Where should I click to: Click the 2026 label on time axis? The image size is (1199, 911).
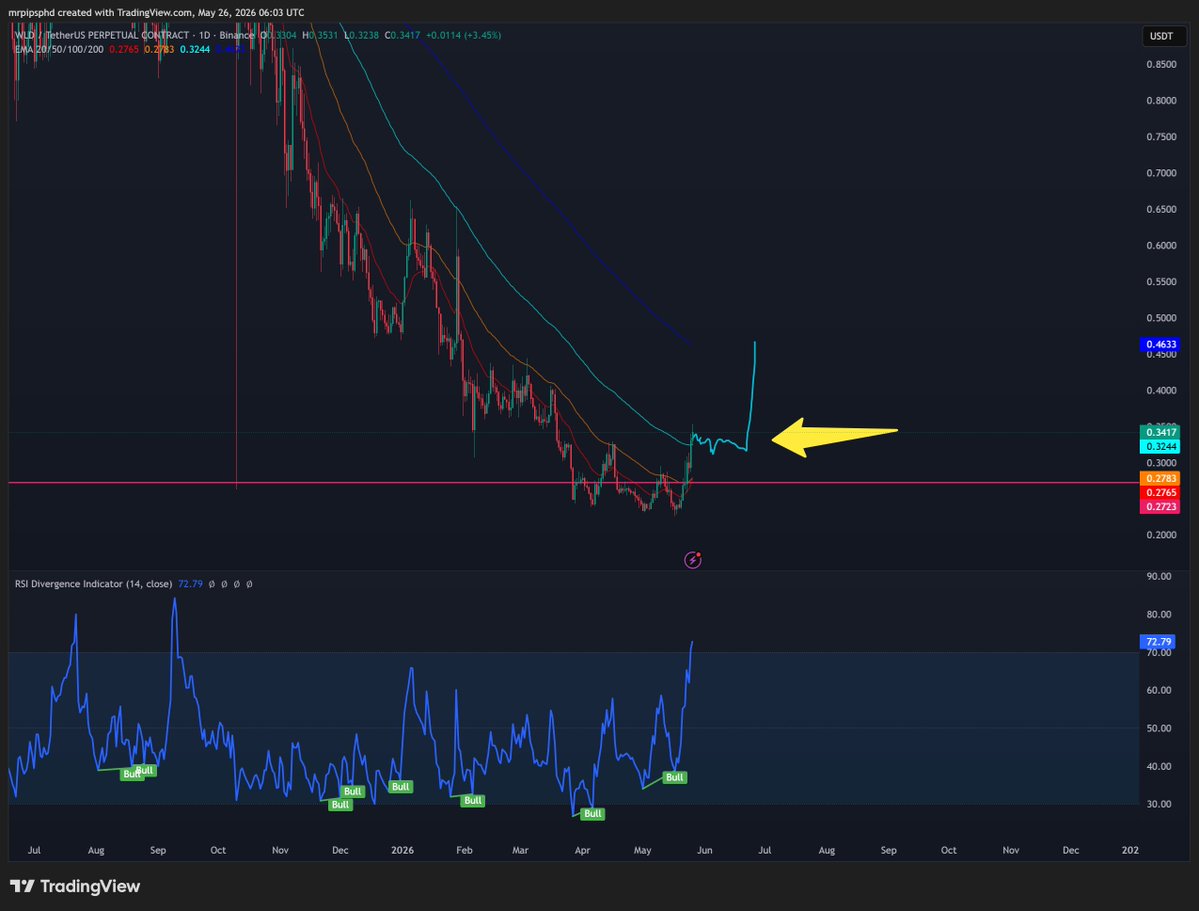coord(402,850)
